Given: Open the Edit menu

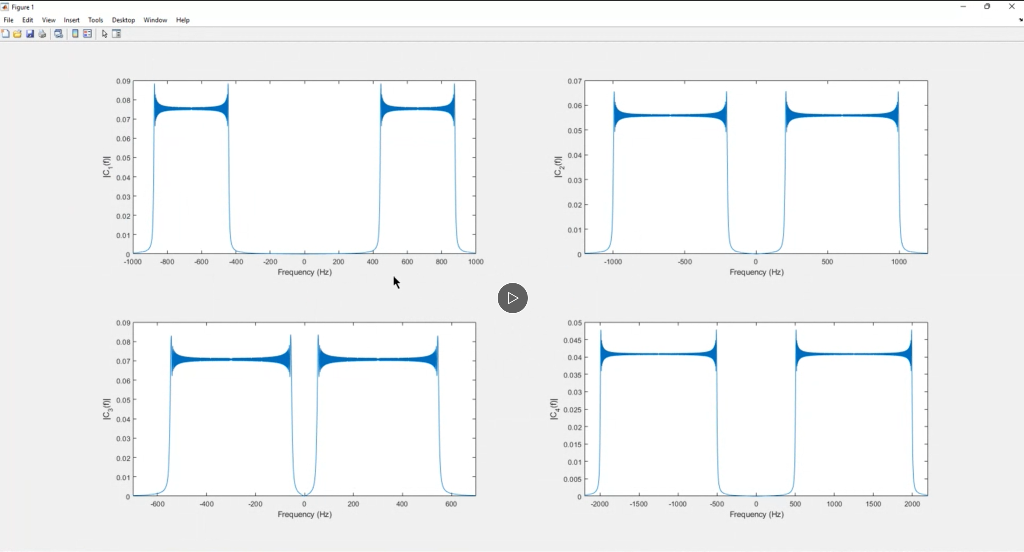Looking at the screenshot, I should tap(27, 20).
